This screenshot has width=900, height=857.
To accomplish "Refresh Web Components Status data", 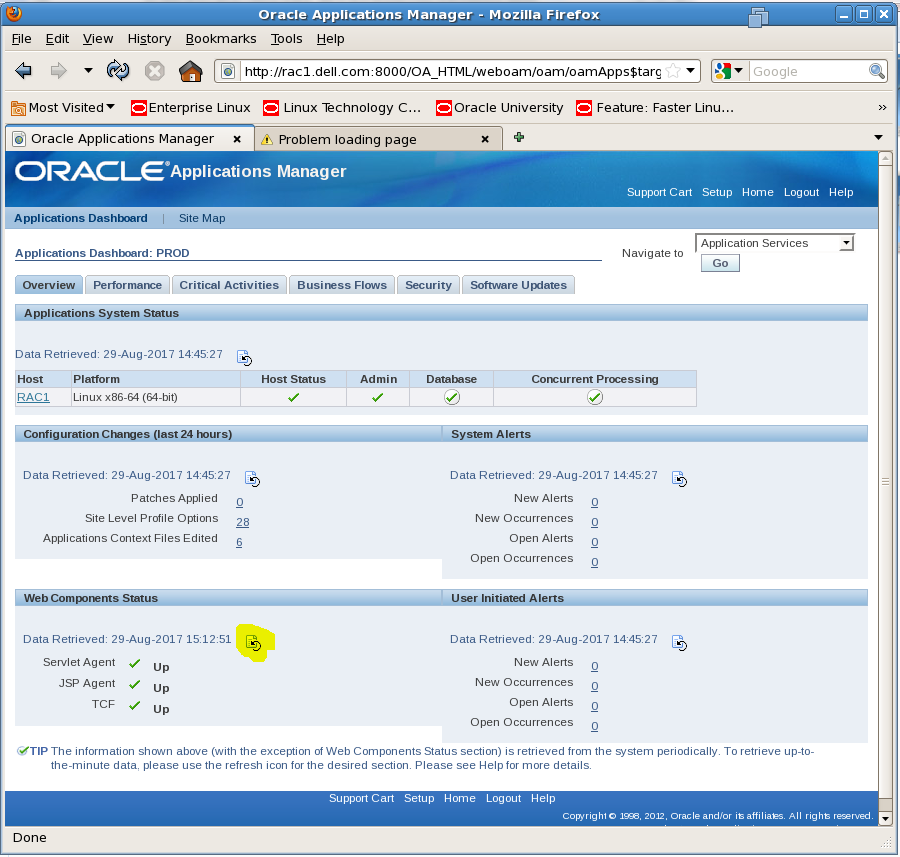I will tap(254, 642).
